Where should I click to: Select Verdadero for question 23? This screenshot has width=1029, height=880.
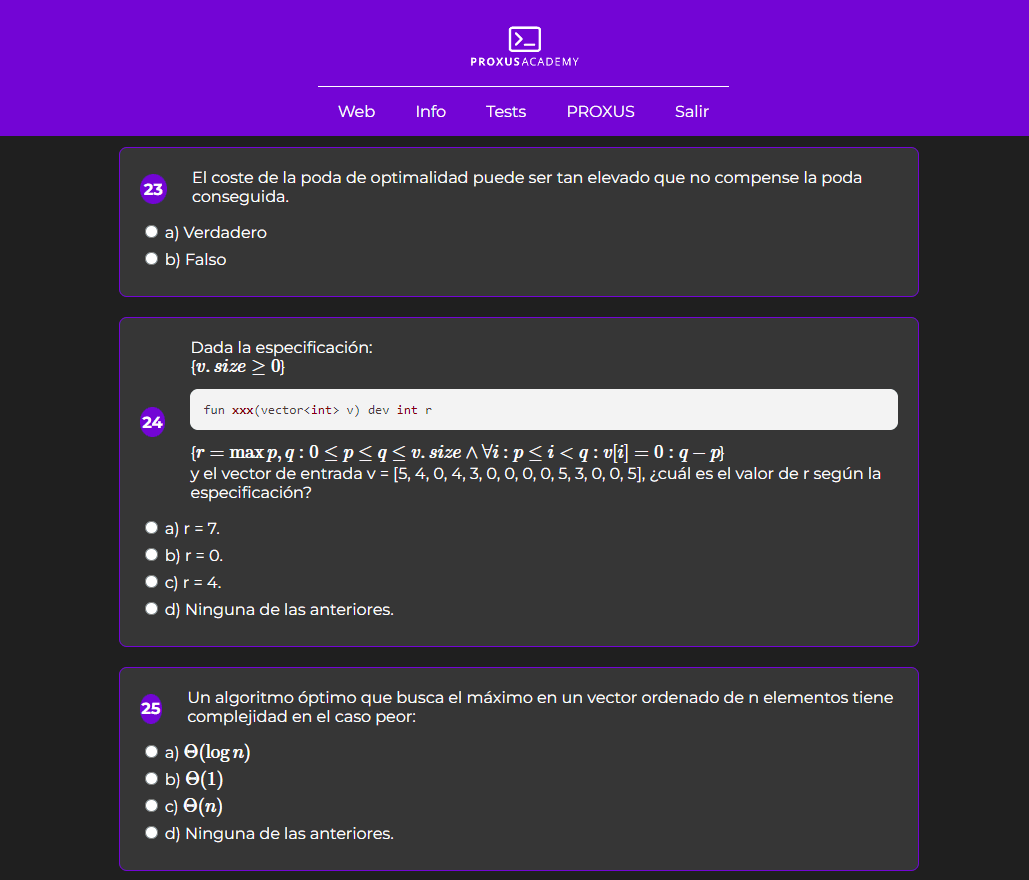152,232
